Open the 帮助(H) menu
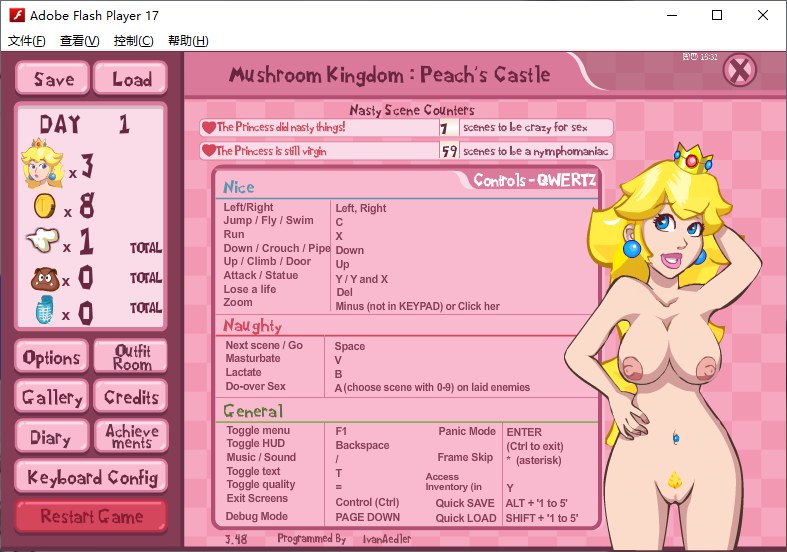 point(188,41)
